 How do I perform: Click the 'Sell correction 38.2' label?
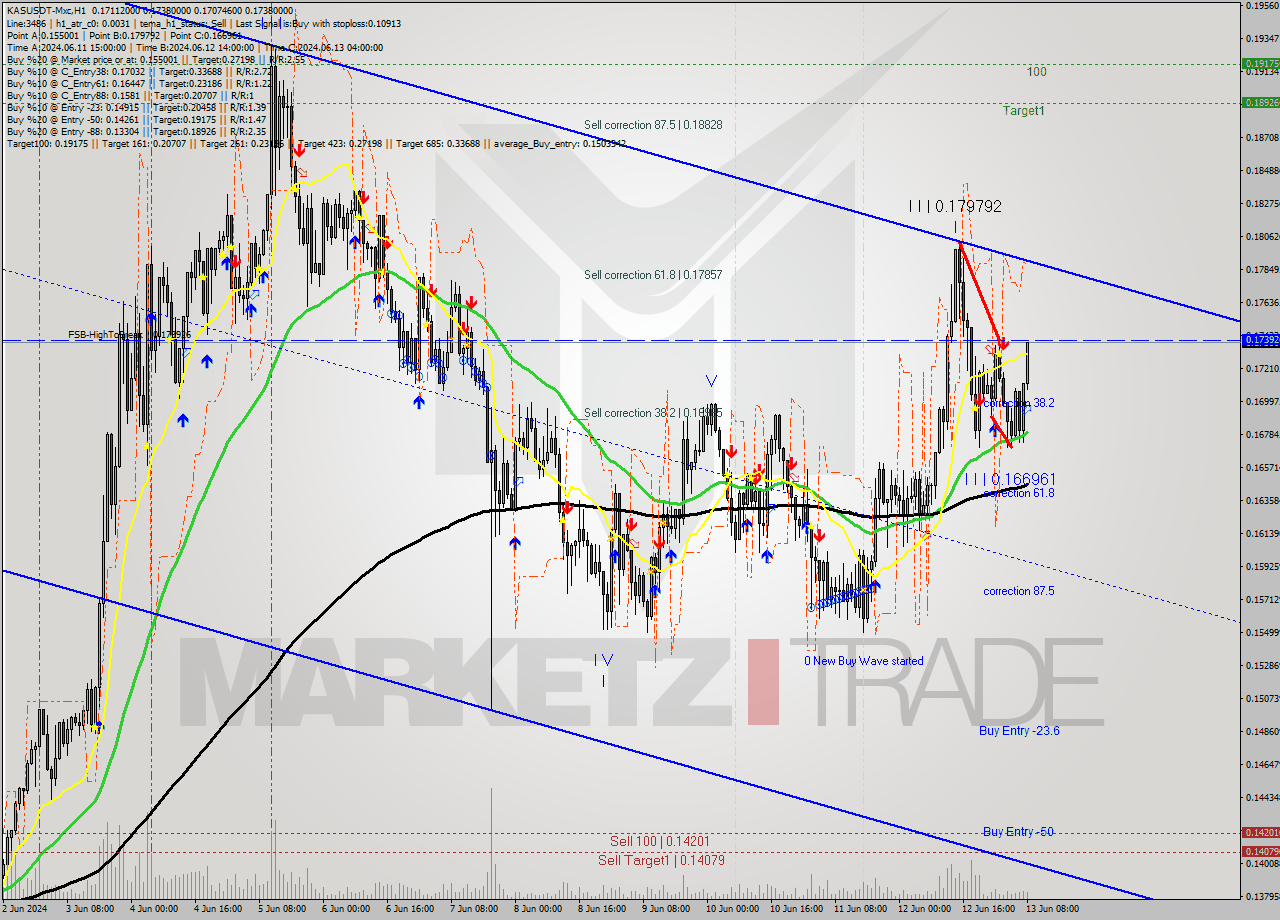point(653,412)
